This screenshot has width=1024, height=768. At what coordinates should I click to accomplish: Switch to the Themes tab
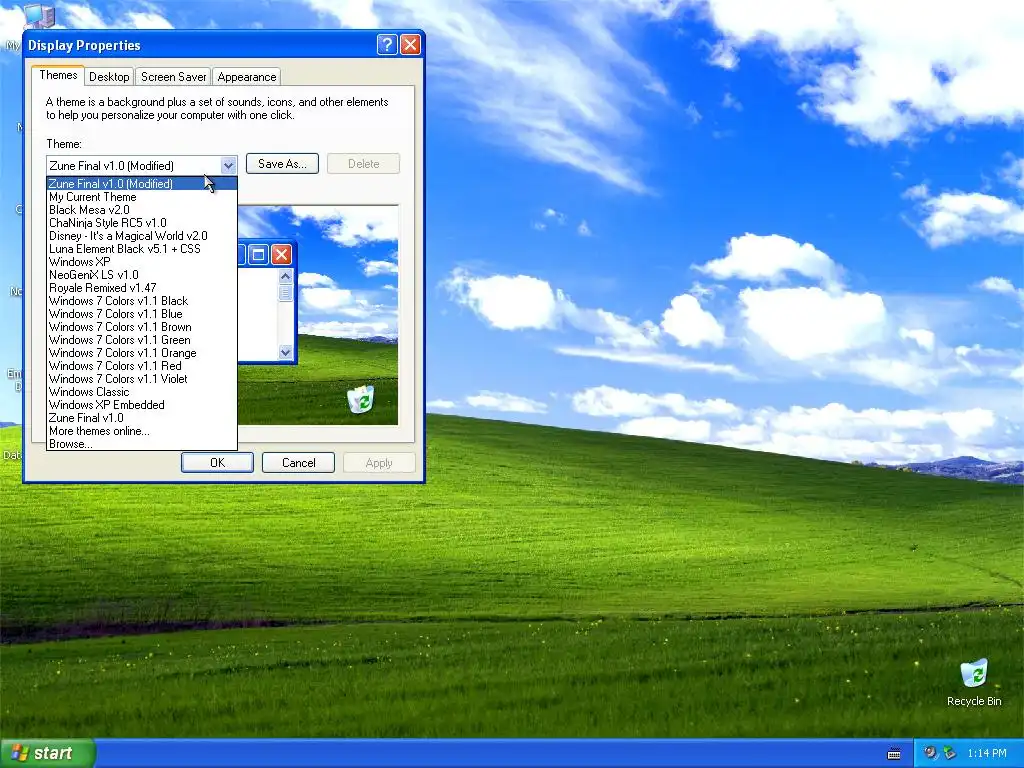(x=58, y=75)
